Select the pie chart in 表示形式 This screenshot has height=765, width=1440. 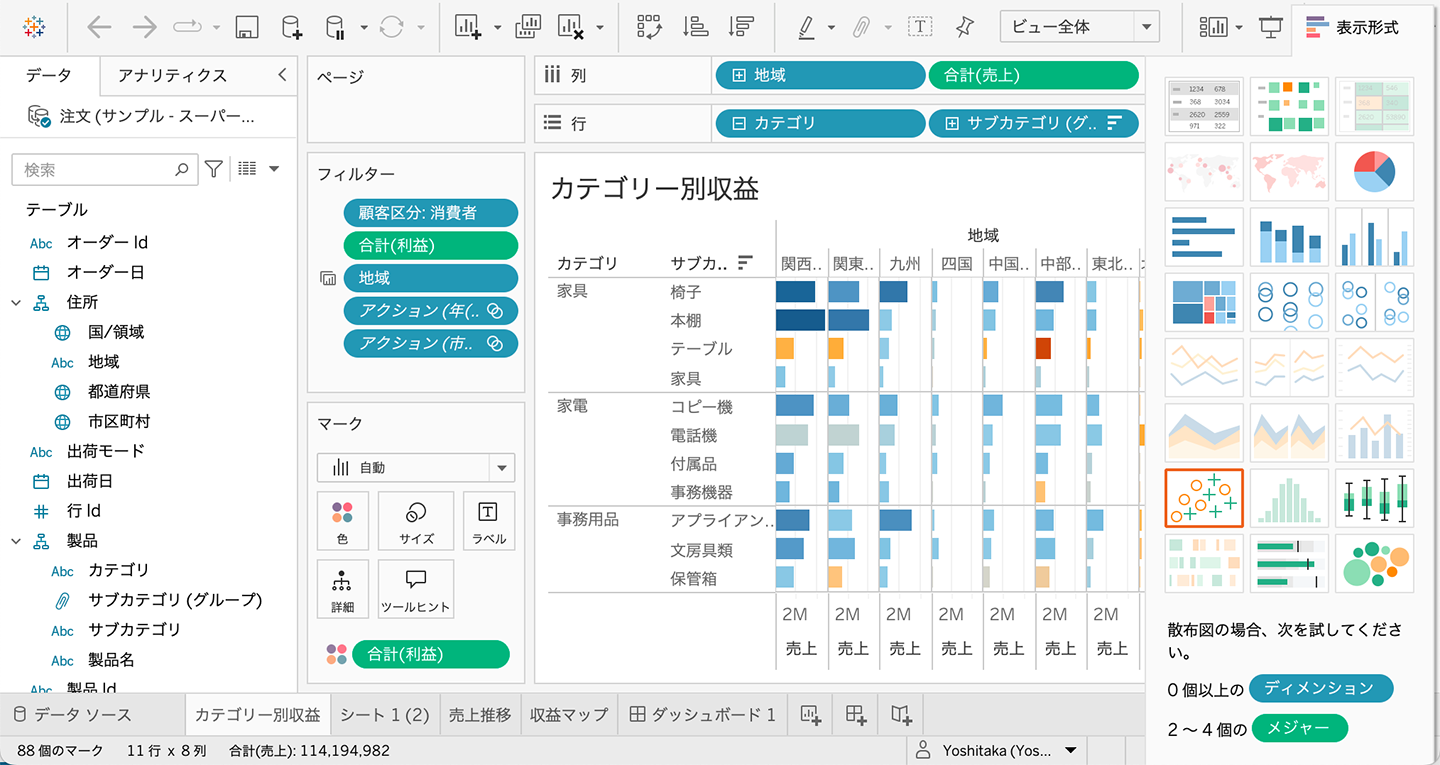1374,171
